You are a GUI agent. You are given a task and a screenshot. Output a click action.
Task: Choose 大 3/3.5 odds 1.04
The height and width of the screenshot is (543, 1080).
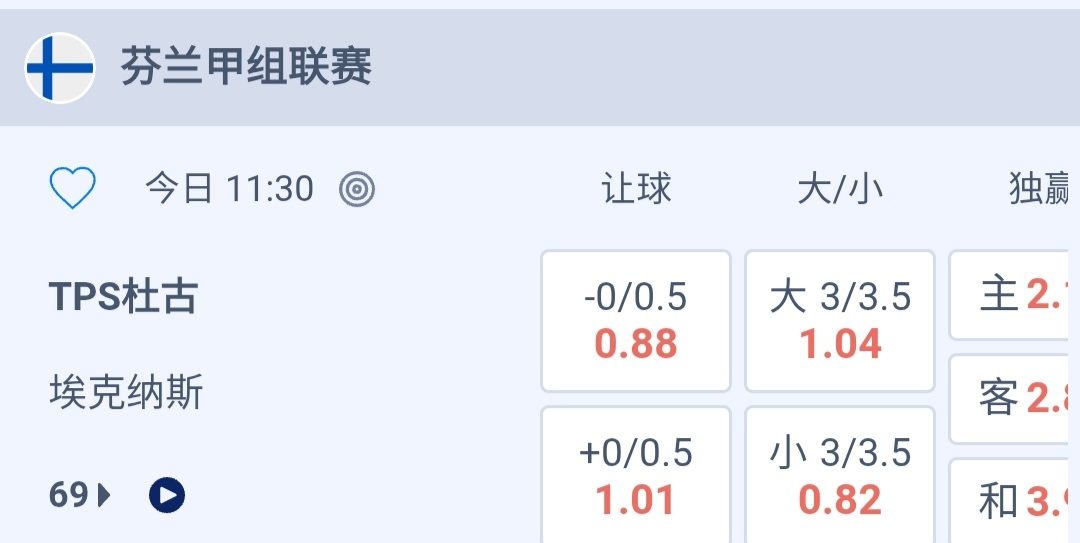tap(840, 321)
